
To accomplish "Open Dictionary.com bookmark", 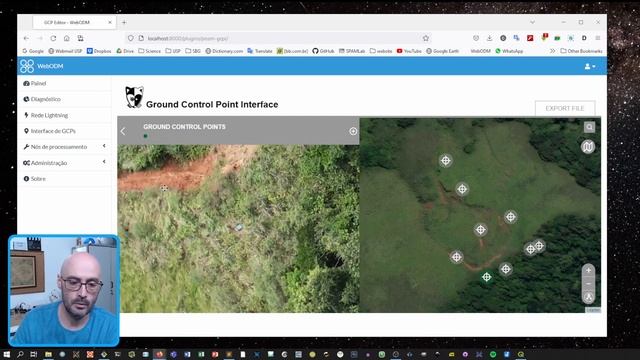I will click(x=224, y=51).
